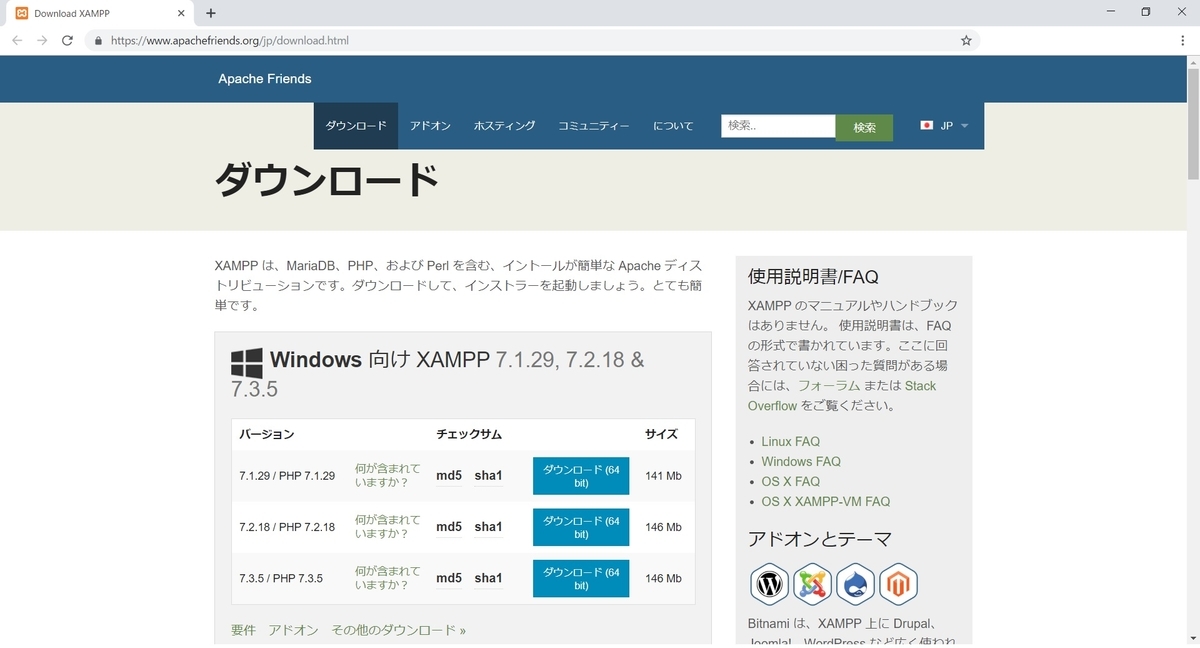
Task: Click the 141 Mb size cell
Action: tap(663, 476)
